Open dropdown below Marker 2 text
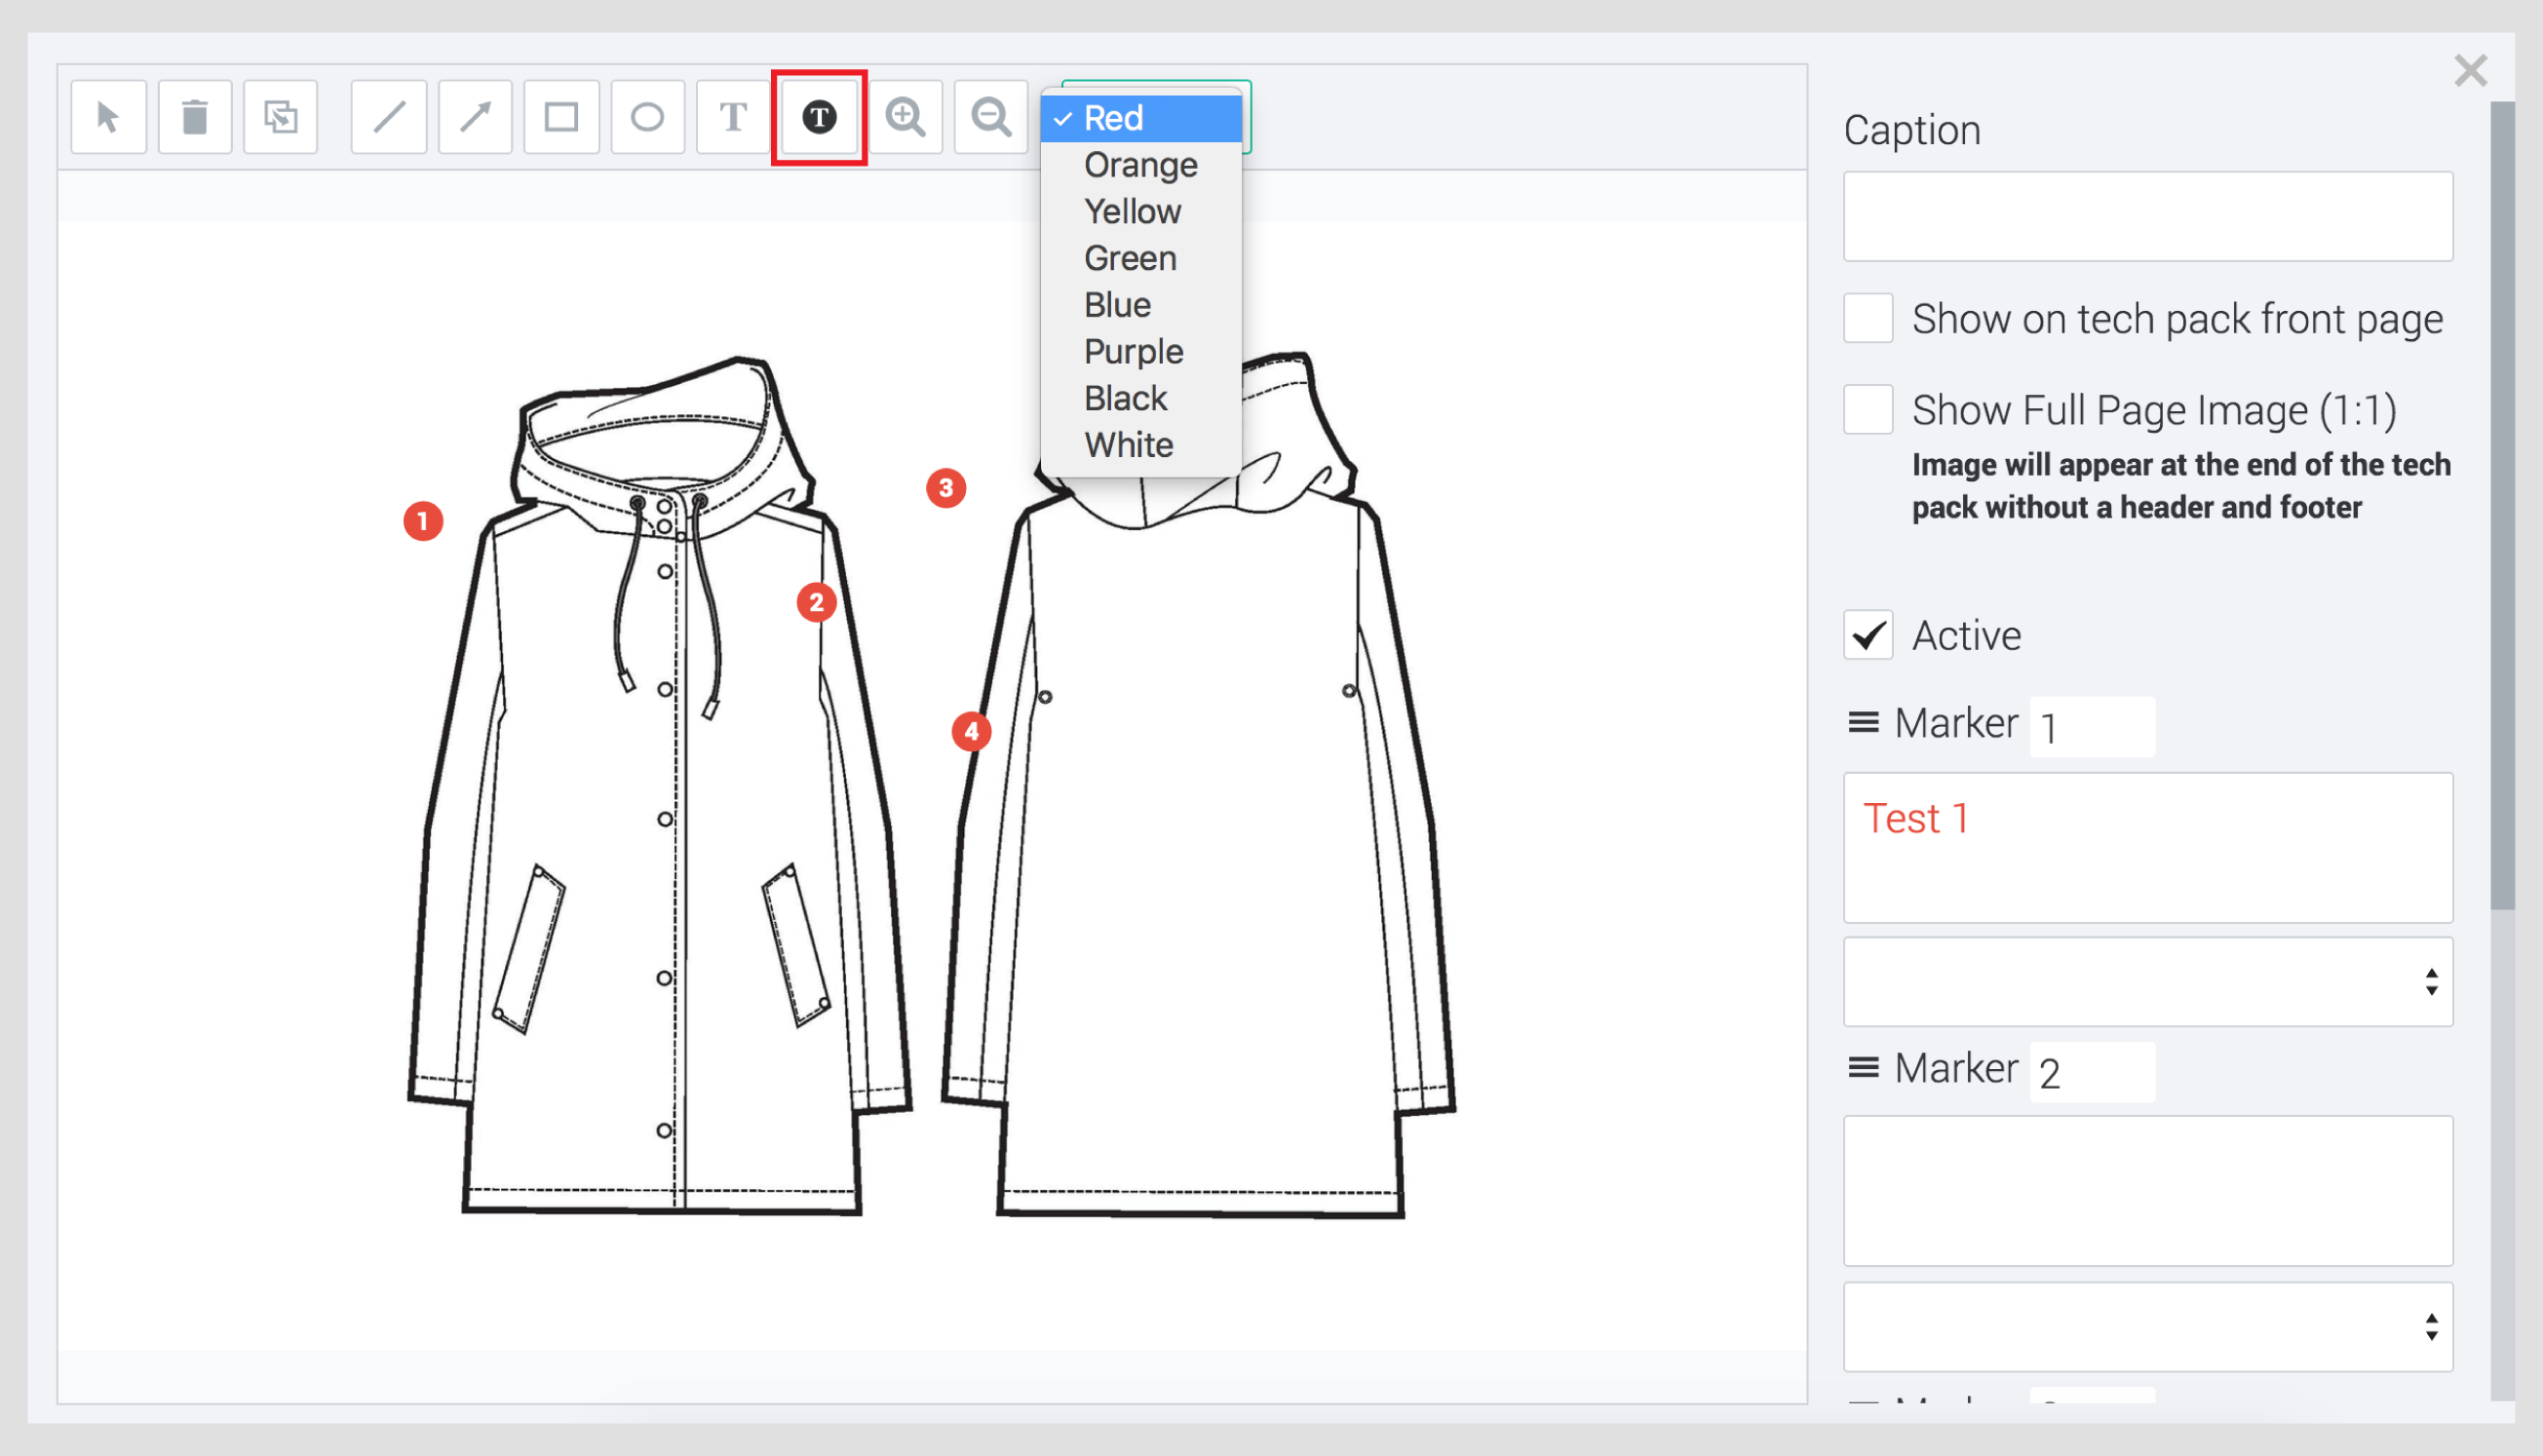This screenshot has height=1456, width=2543. point(2147,1327)
